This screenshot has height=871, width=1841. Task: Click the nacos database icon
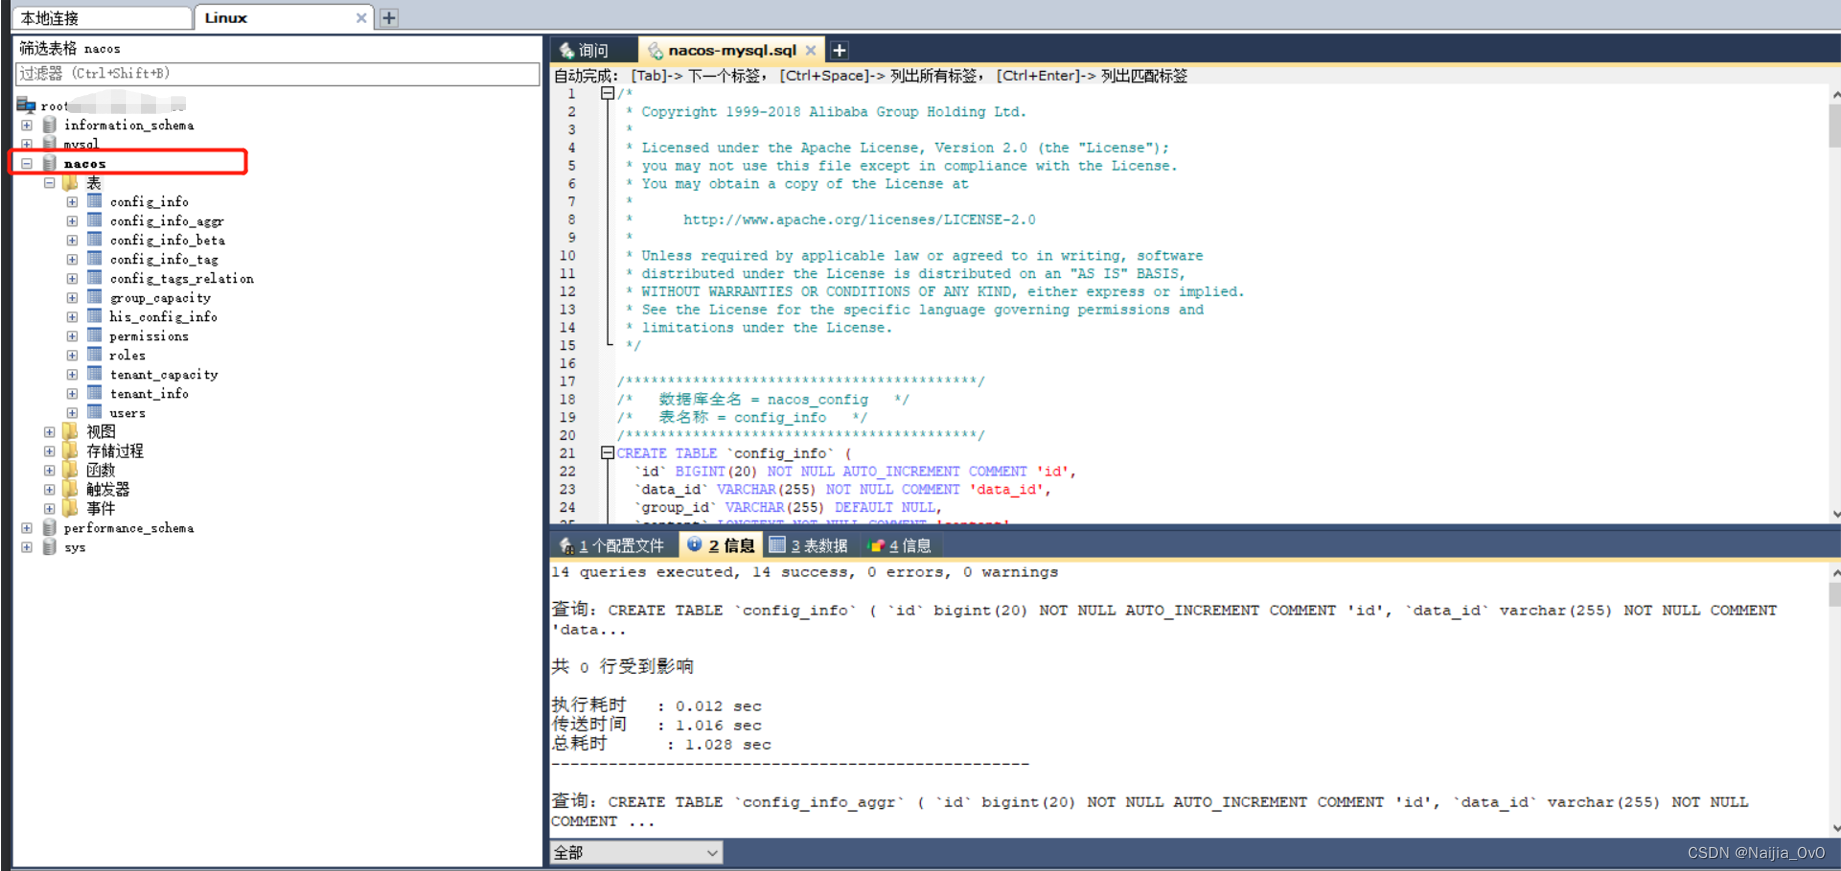coord(49,163)
